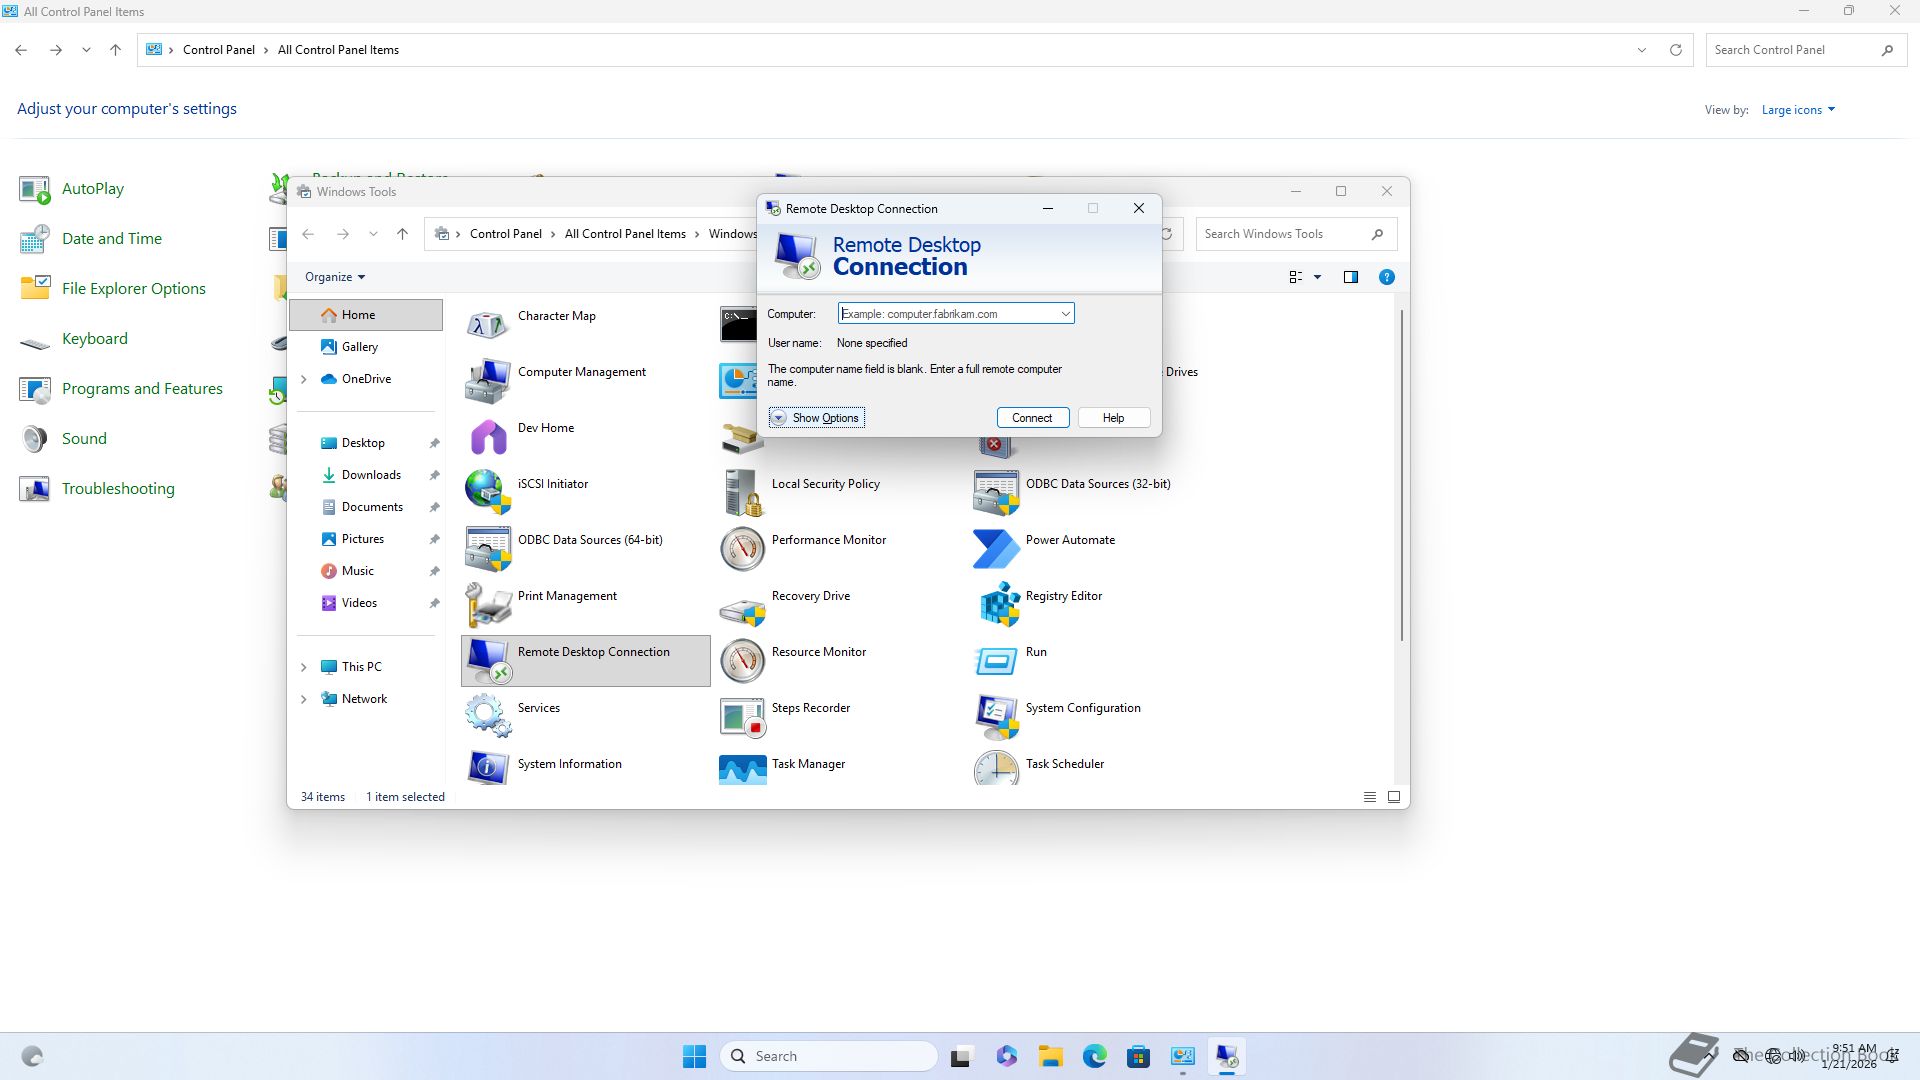Switch to large icons view in the status bar
This screenshot has height=1080, width=1920.
click(x=1393, y=797)
